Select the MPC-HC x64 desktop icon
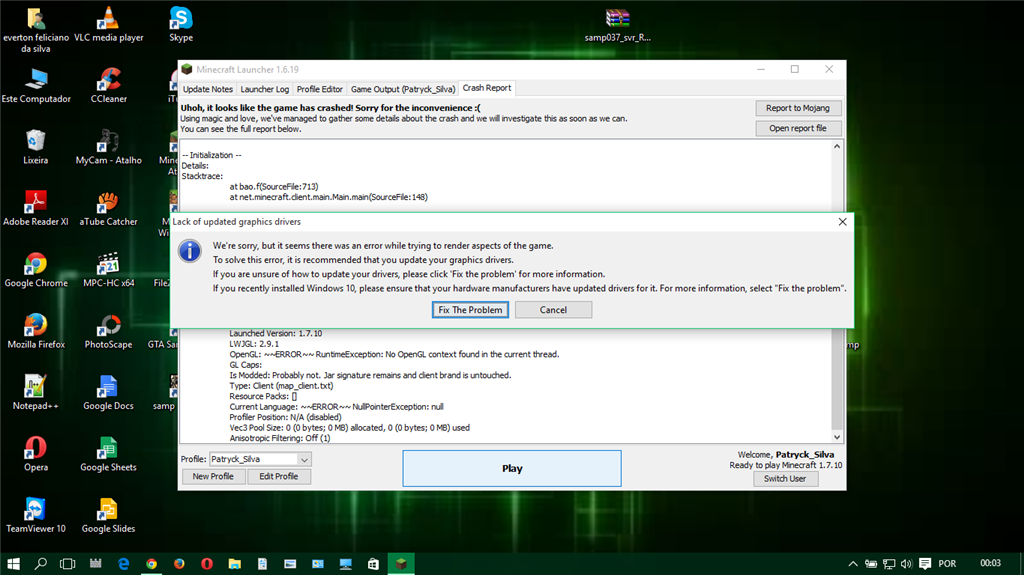Viewport: 1024px width, 575px height. [x=108, y=270]
